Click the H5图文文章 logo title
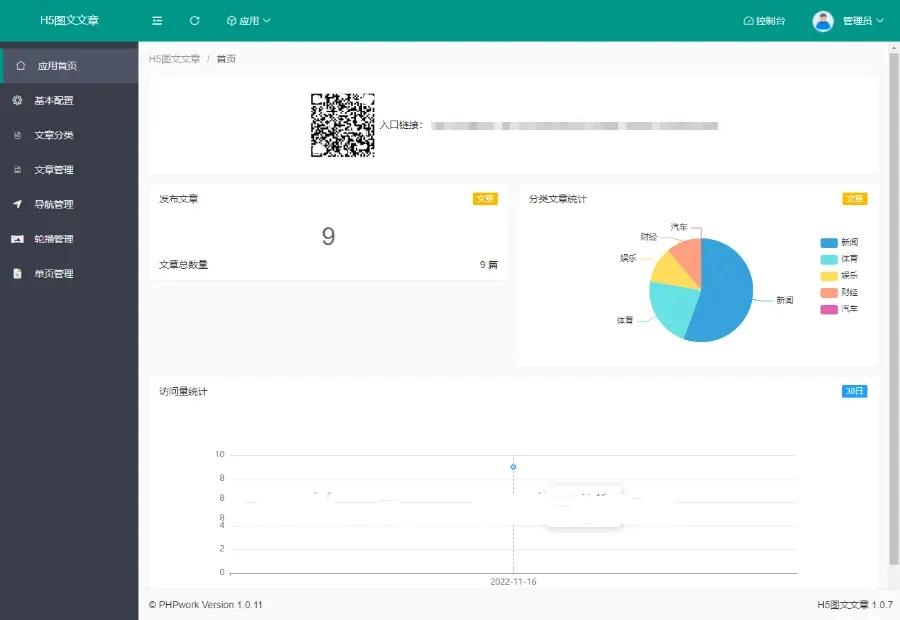Viewport: 900px width, 620px height. click(69, 20)
